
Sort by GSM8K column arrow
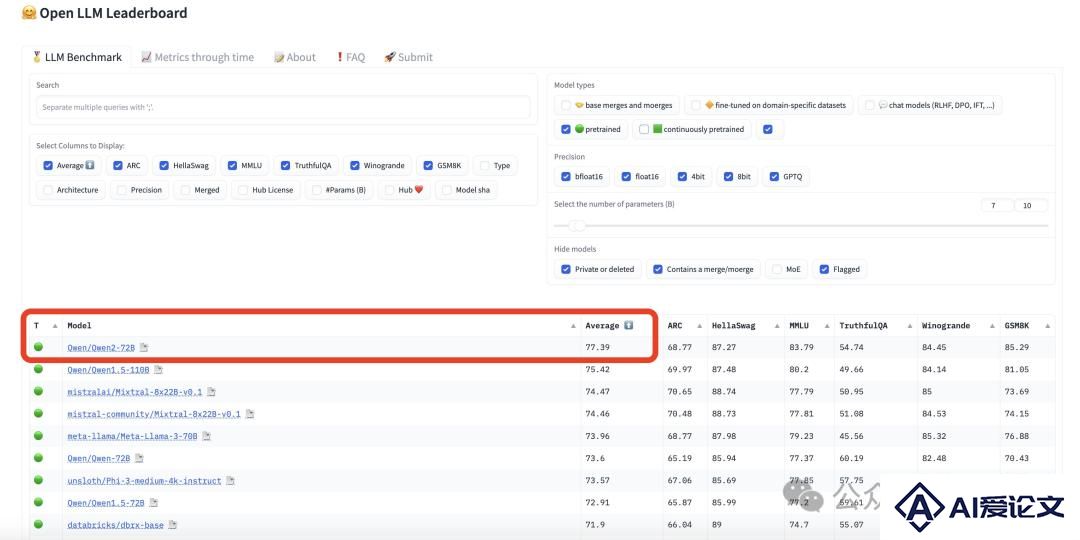point(1047,326)
